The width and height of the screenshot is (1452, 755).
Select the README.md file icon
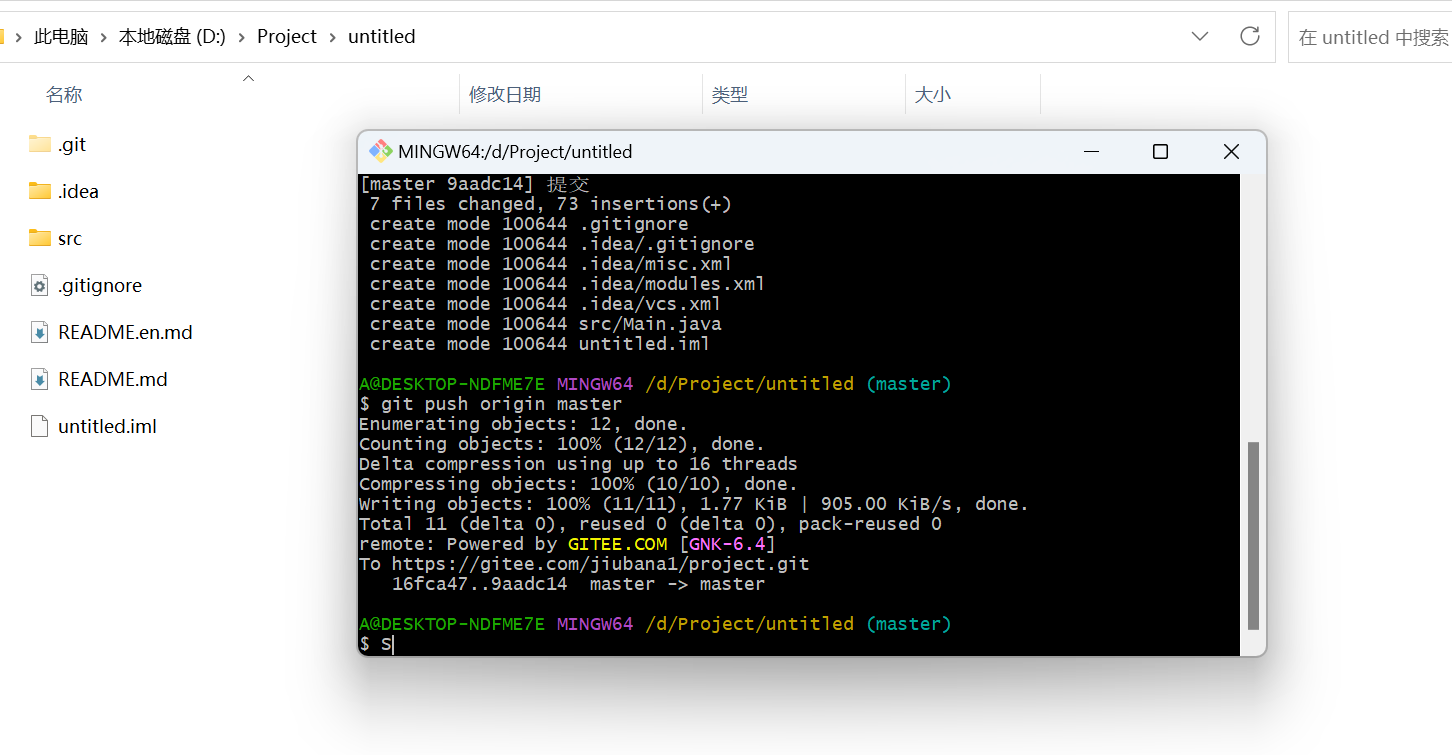(40, 380)
